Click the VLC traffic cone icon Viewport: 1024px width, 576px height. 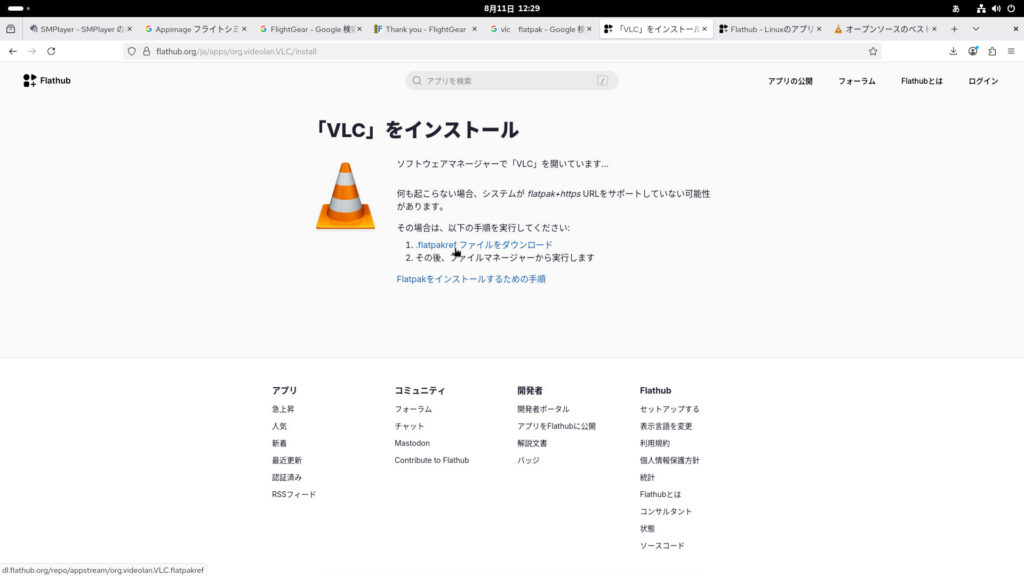(x=345, y=196)
